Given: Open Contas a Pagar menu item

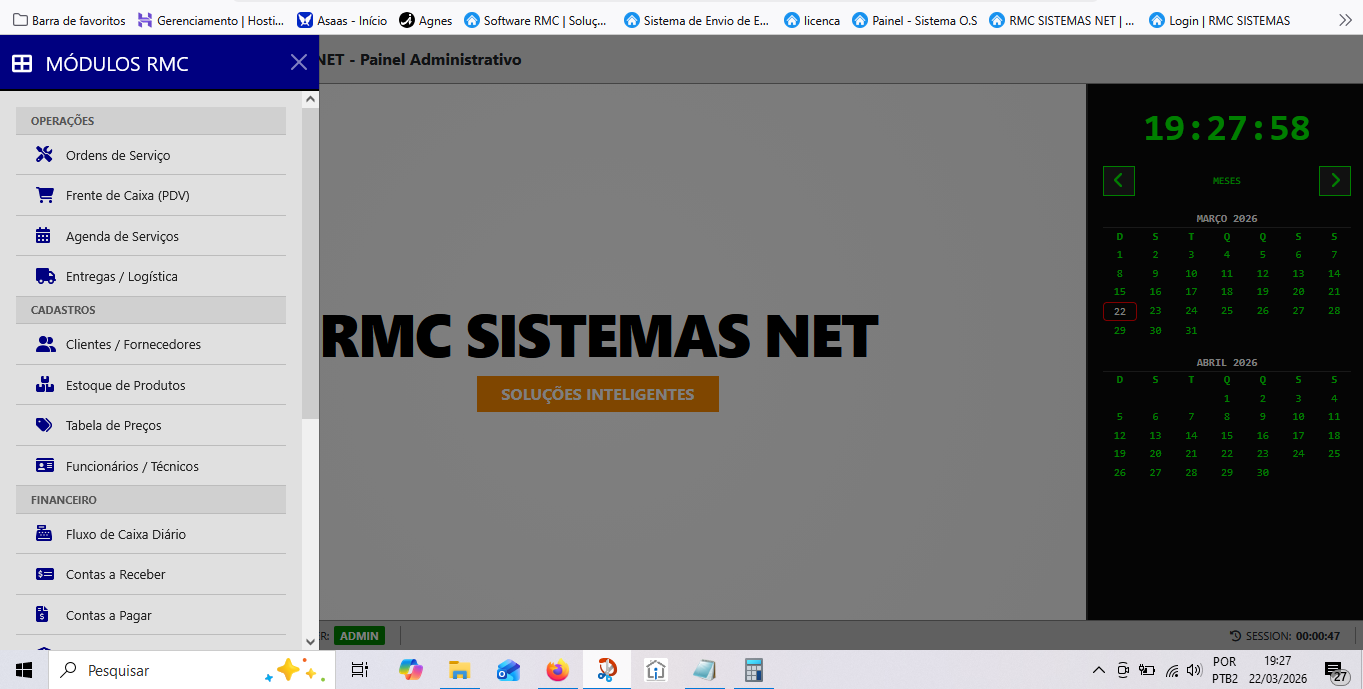Looking at the screenshot, I should pyautogui.click(x=108, y=615).
